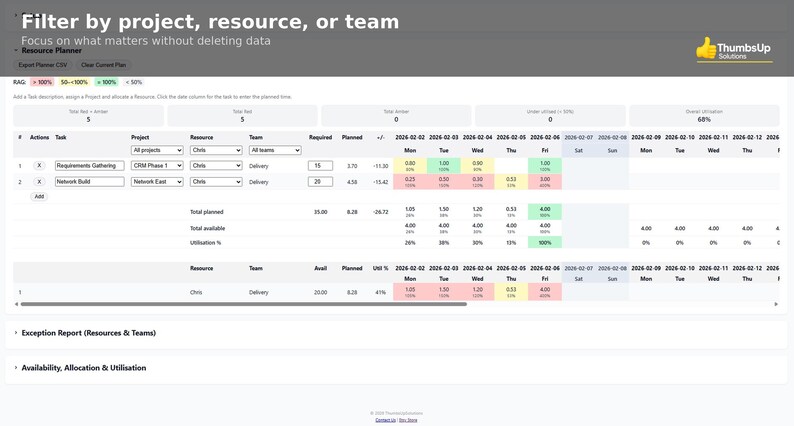Click Clear Current Plan button
This screenshot has width=794, height=426.
pos(103,65)
